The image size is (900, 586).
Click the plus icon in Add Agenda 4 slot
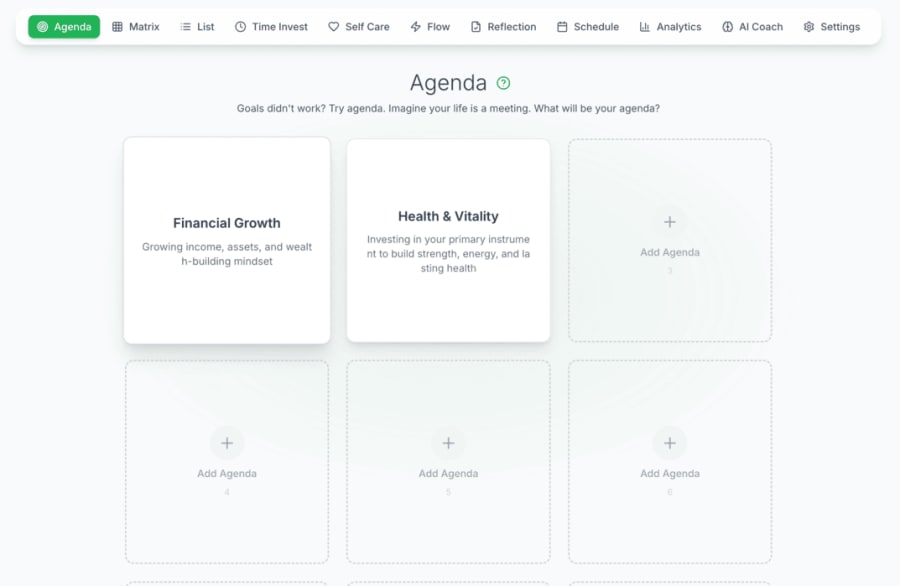click(x=226, y=443)
